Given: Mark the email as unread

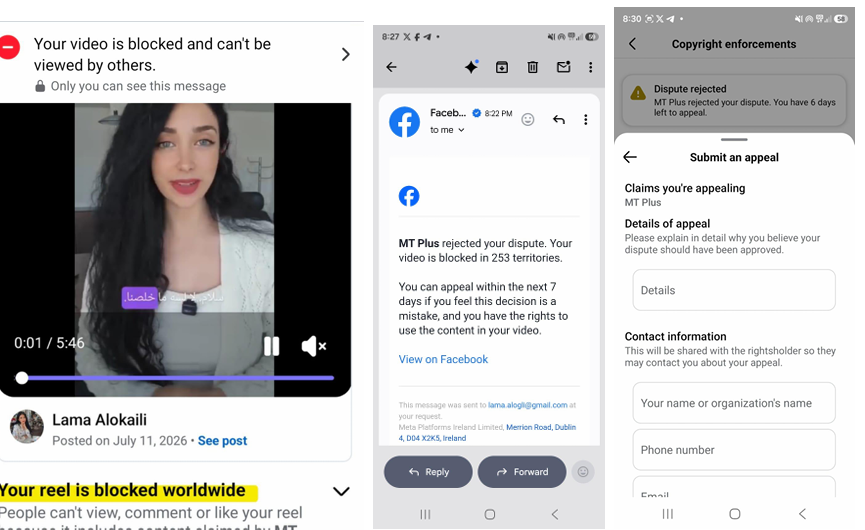Looking at the screenshot, I should point(563,67).
